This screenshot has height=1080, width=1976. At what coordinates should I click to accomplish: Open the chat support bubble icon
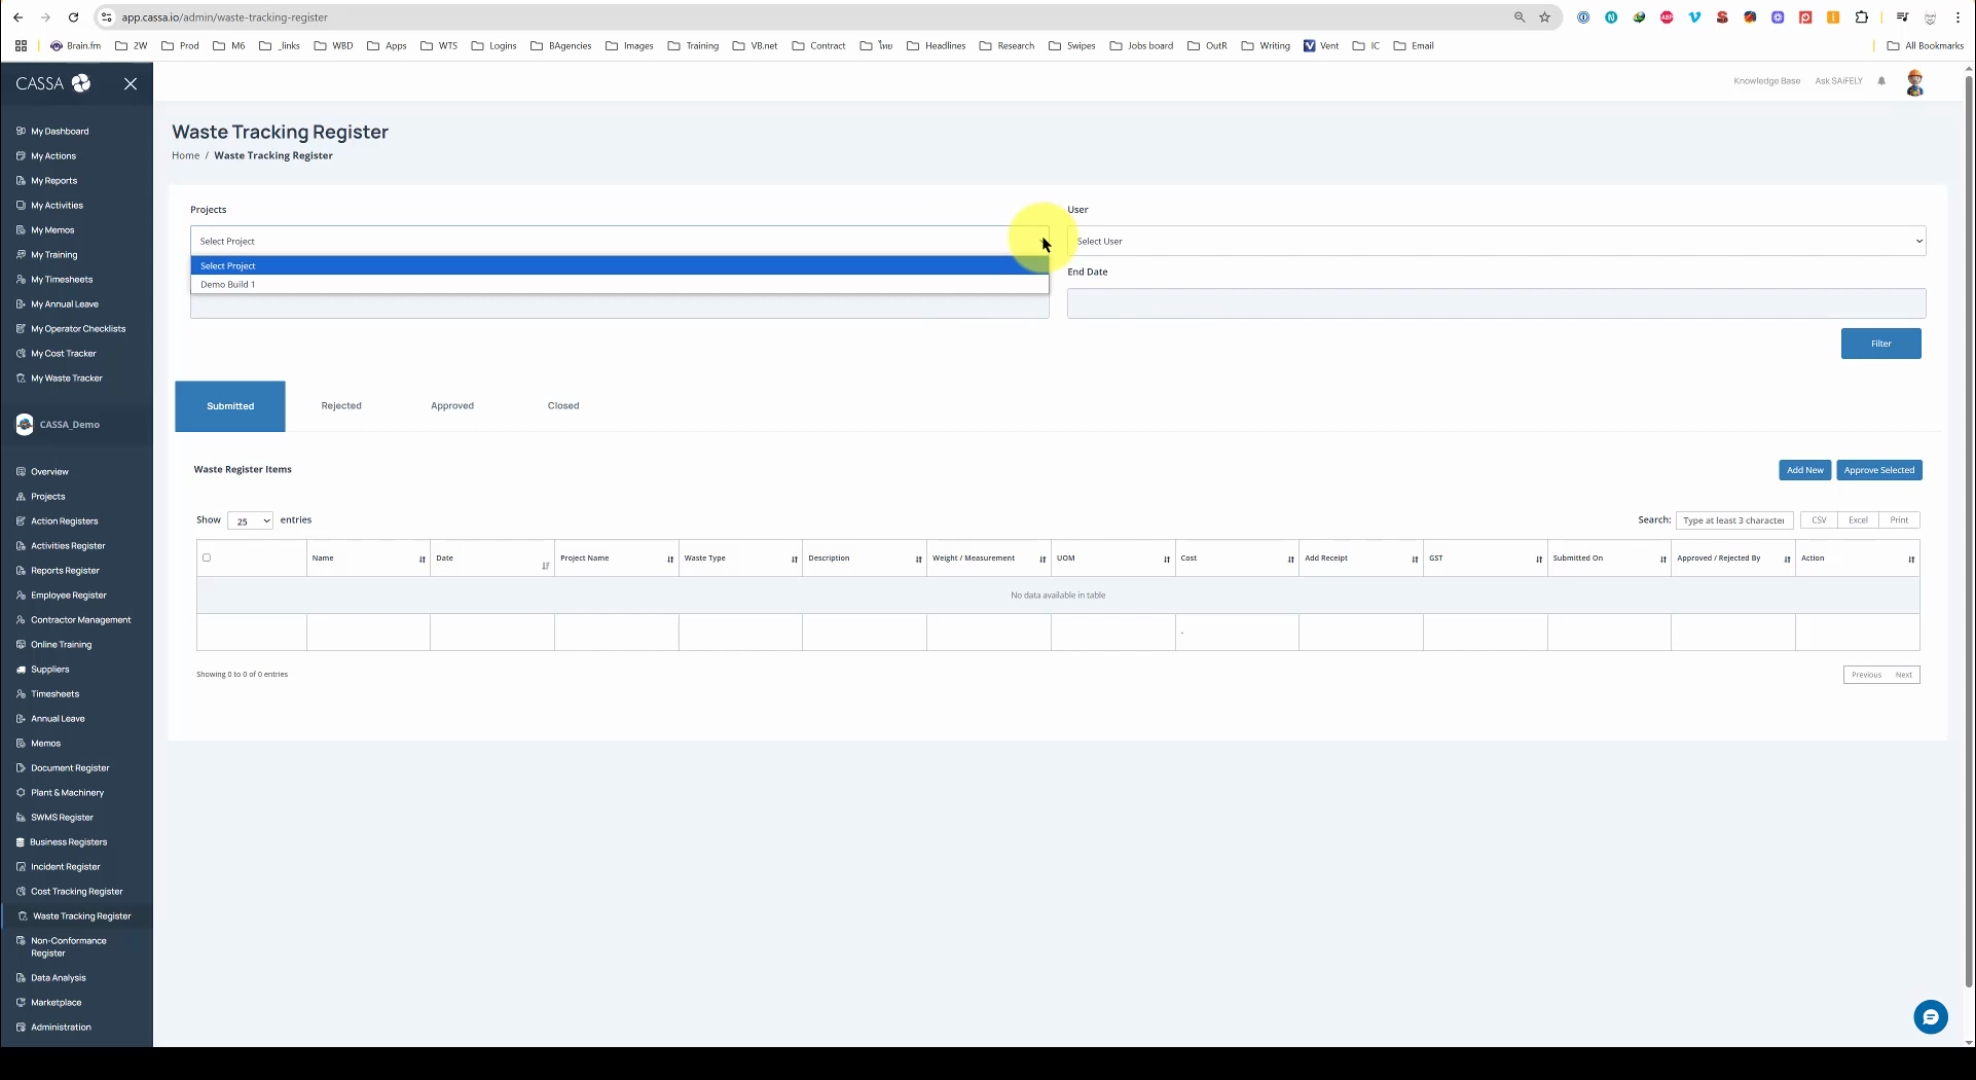[1930, 1017]
